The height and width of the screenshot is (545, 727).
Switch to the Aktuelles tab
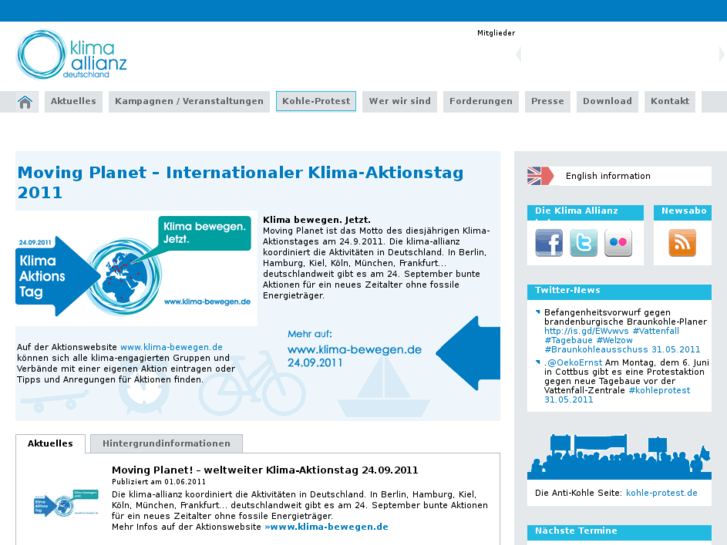50,444
